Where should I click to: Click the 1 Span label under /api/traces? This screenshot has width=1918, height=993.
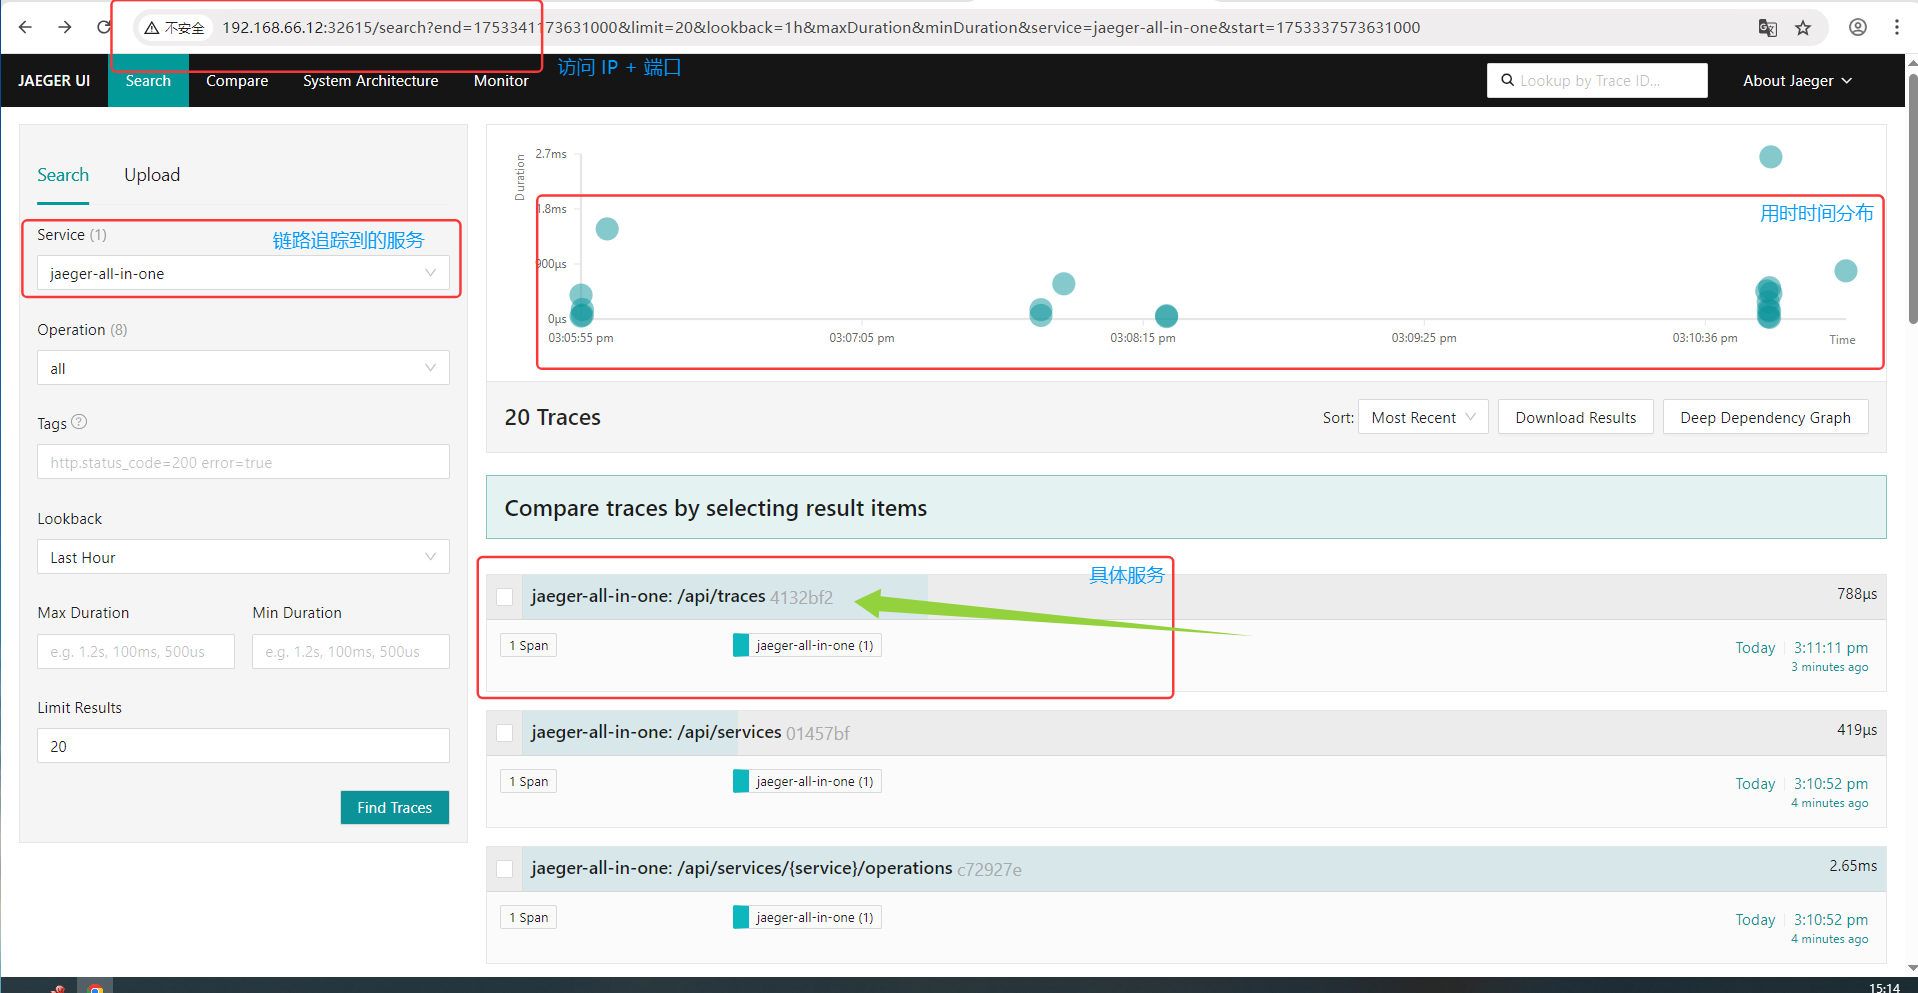tap(528, 645)
